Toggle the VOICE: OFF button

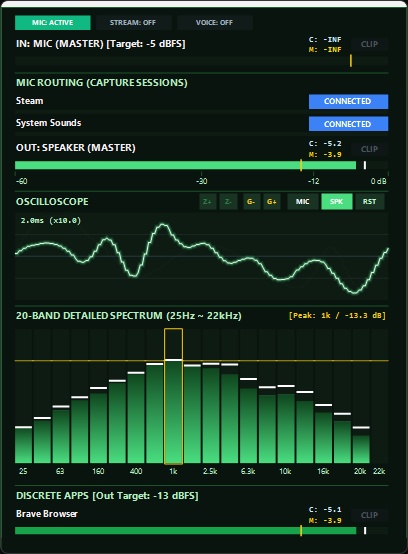coord(214,23)
